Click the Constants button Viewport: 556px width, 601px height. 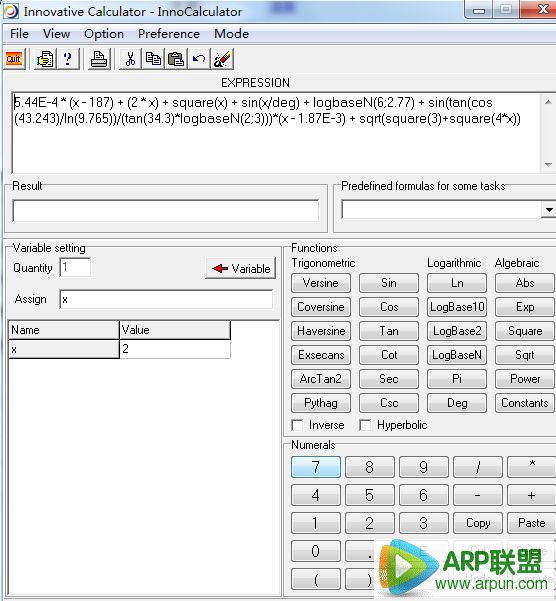point(525,403)
